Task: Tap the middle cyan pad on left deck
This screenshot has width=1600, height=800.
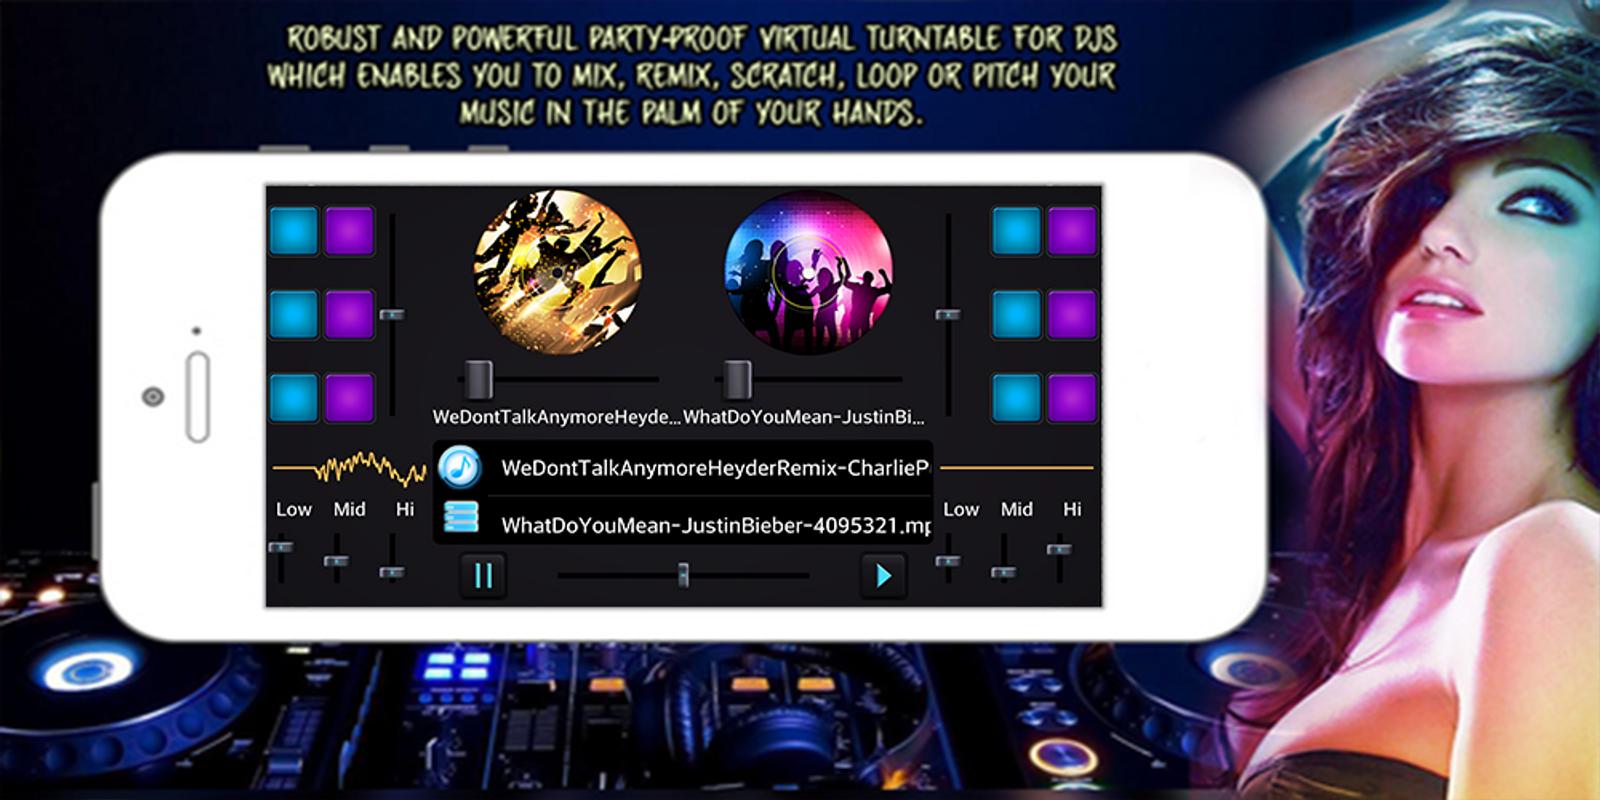Action: (294, 314)
